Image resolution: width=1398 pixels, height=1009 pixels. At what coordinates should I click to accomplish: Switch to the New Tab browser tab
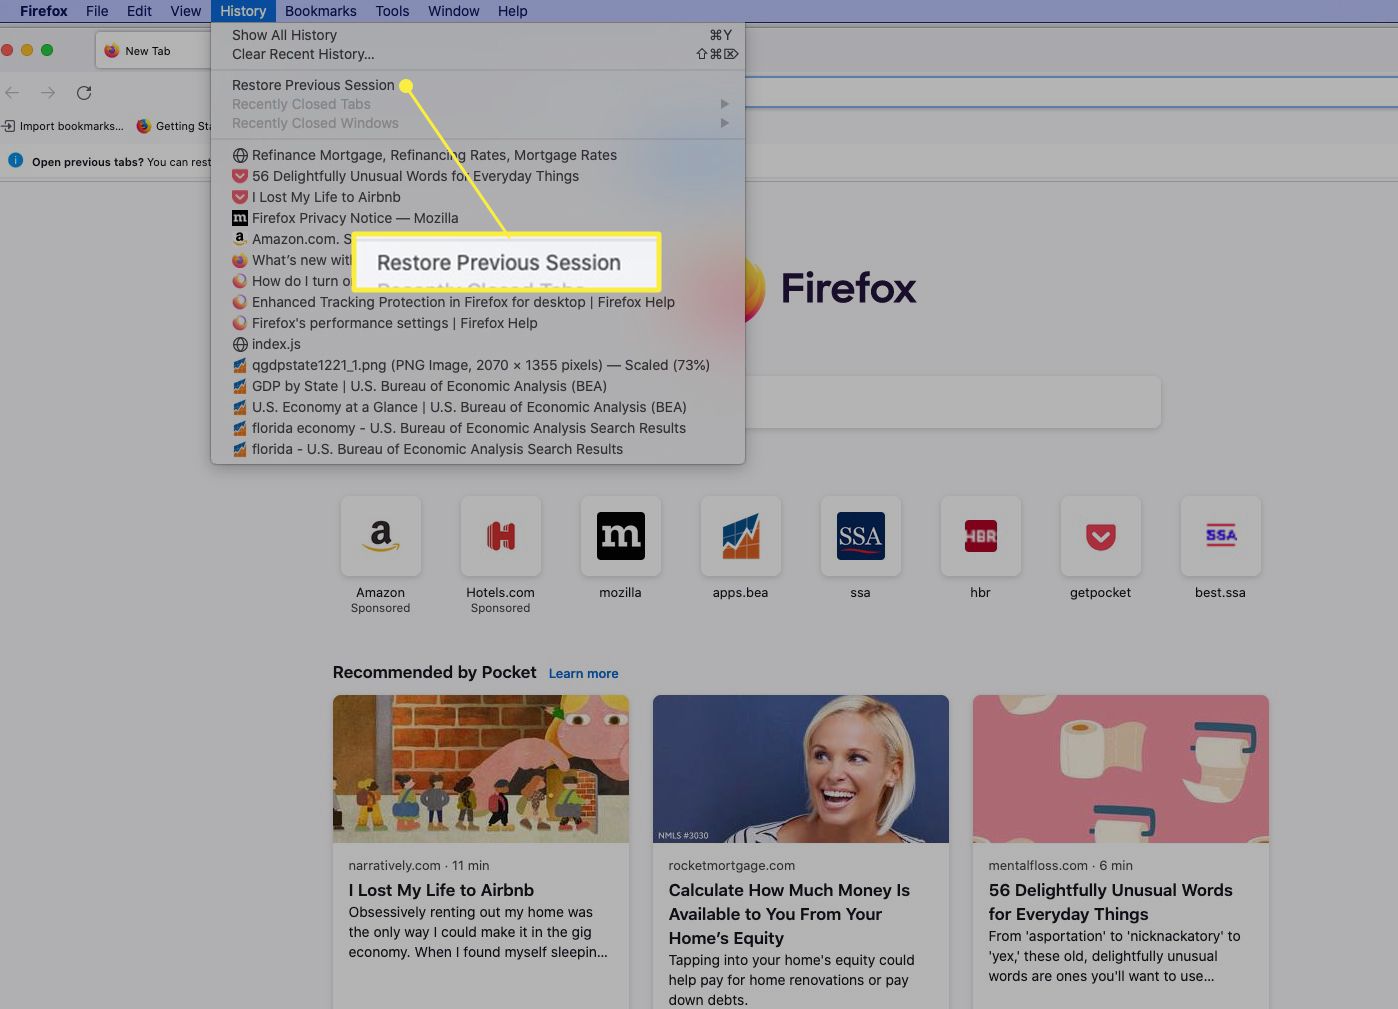(x=152, y=50)
